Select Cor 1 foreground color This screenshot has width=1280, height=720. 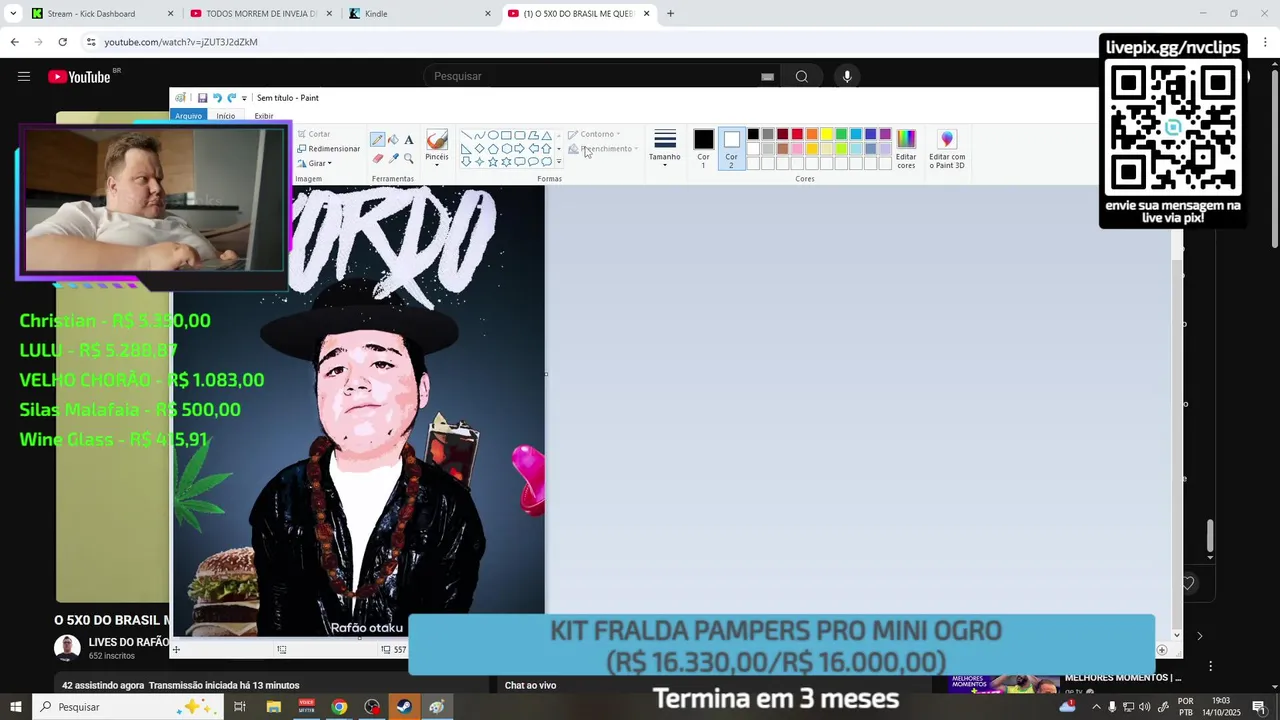pyautogui.click(x=704, y=148)
